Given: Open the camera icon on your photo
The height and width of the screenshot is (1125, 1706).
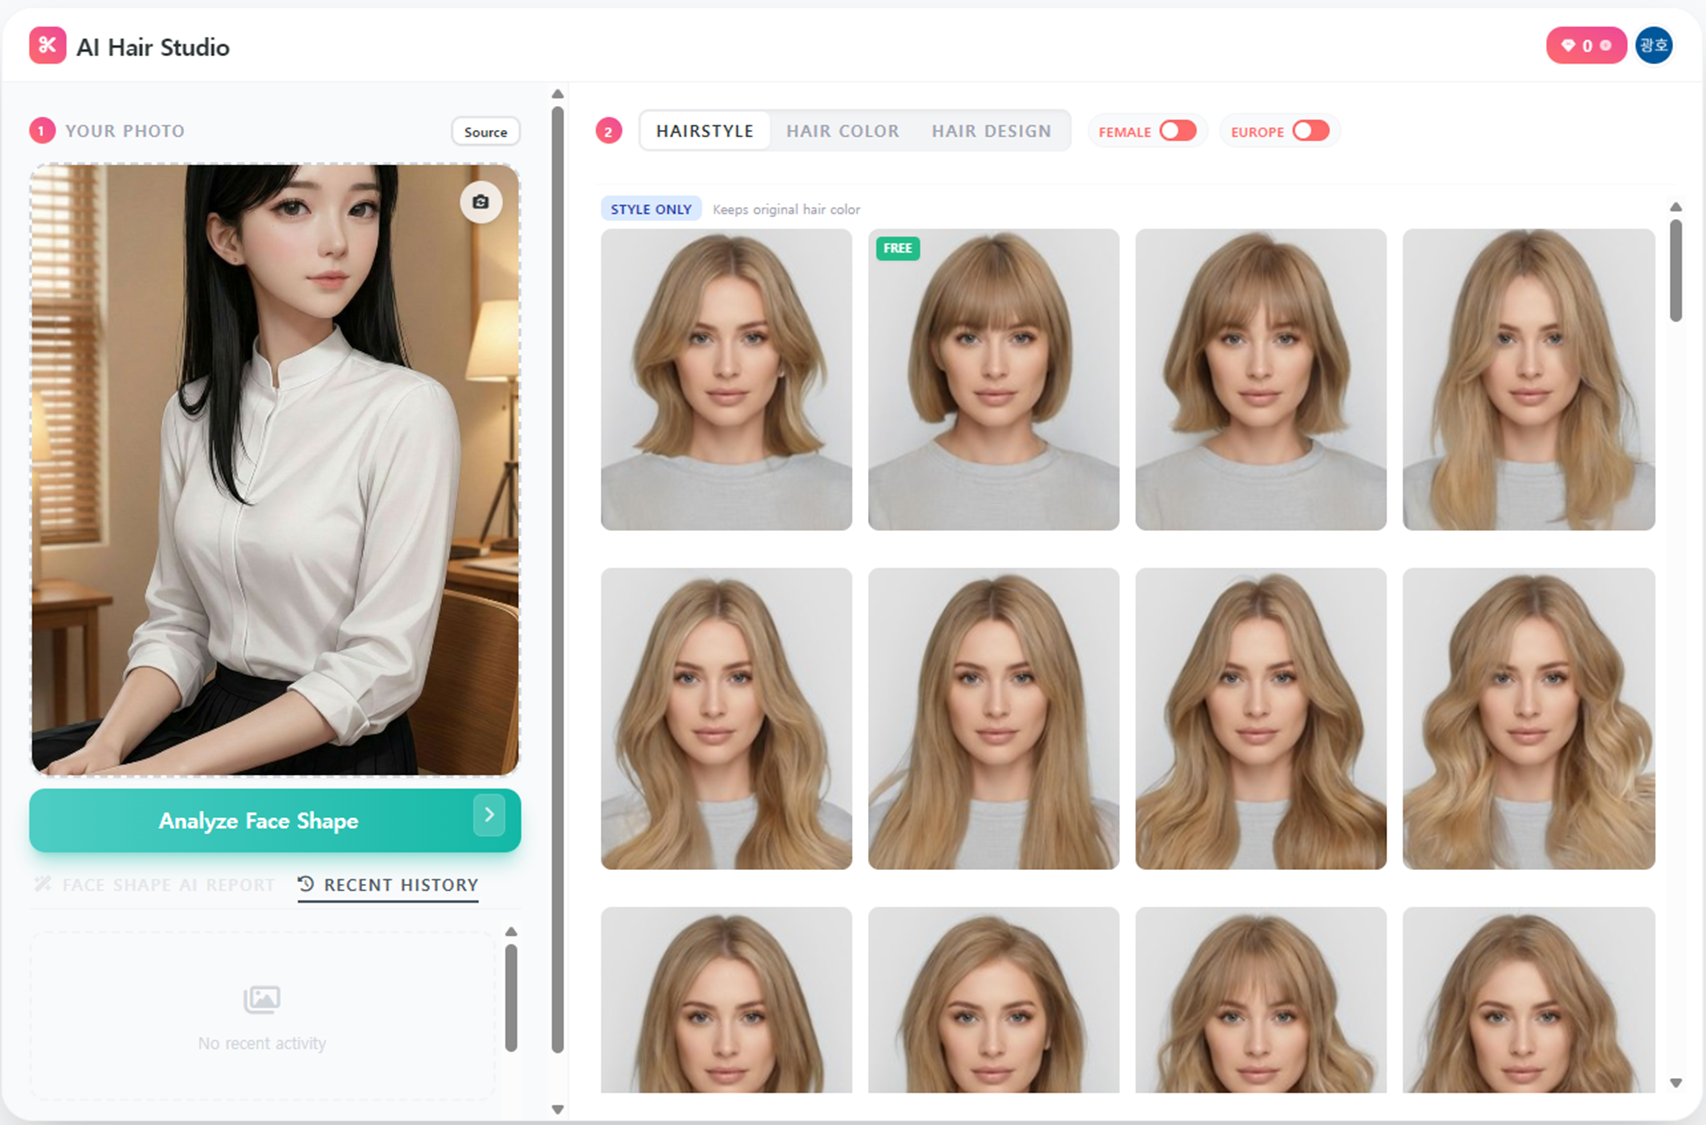Looking at the screenshot, I should (x=481, y=202).
